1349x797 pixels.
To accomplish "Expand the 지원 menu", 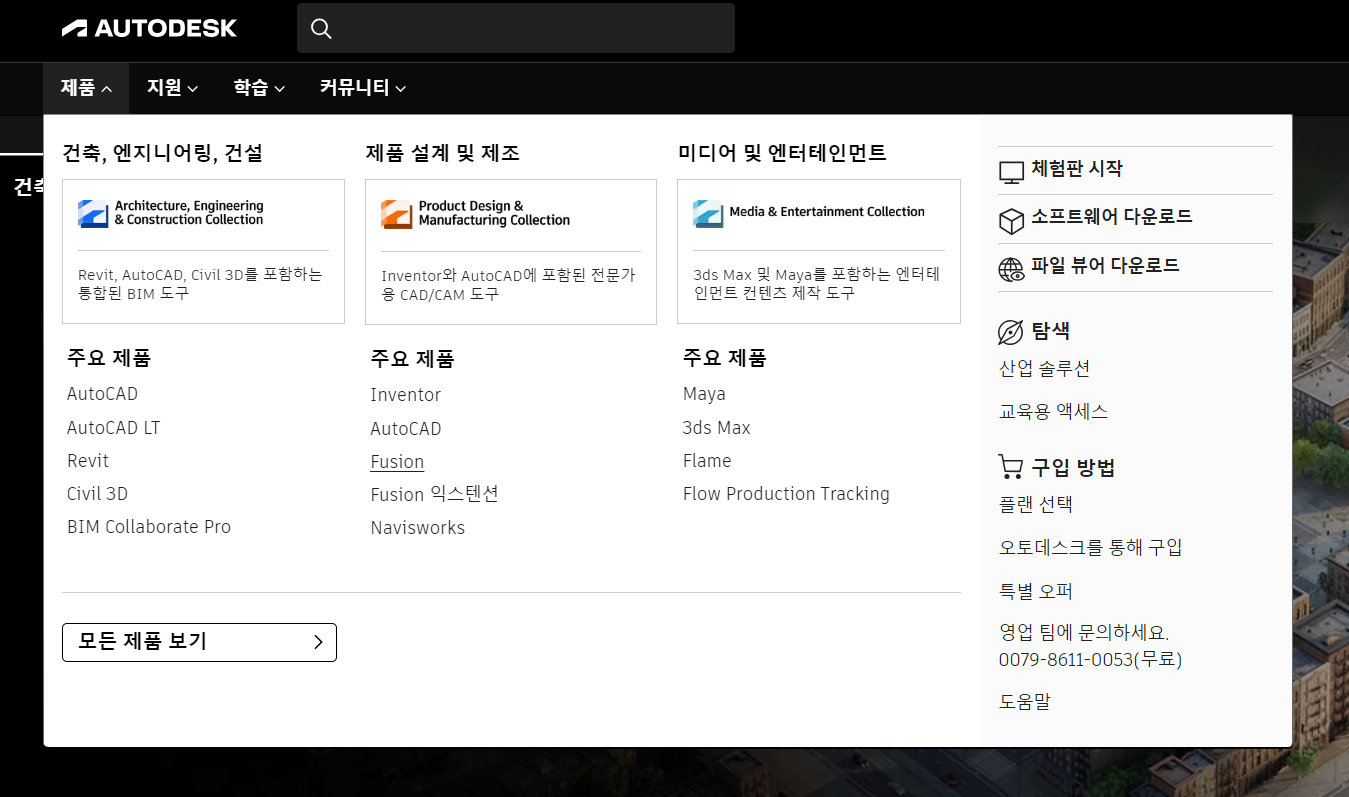I will coord(172,88).
